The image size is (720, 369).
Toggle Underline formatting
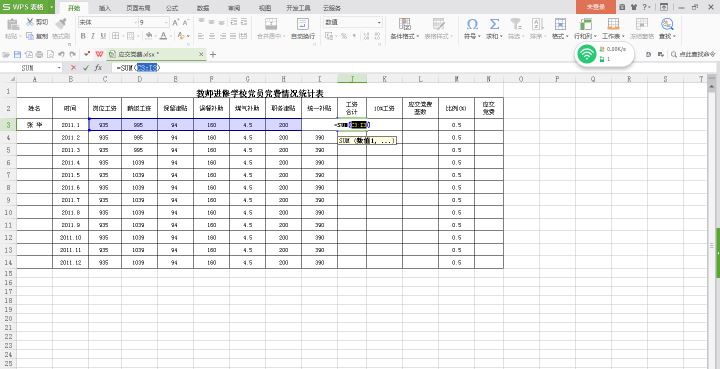103,36
